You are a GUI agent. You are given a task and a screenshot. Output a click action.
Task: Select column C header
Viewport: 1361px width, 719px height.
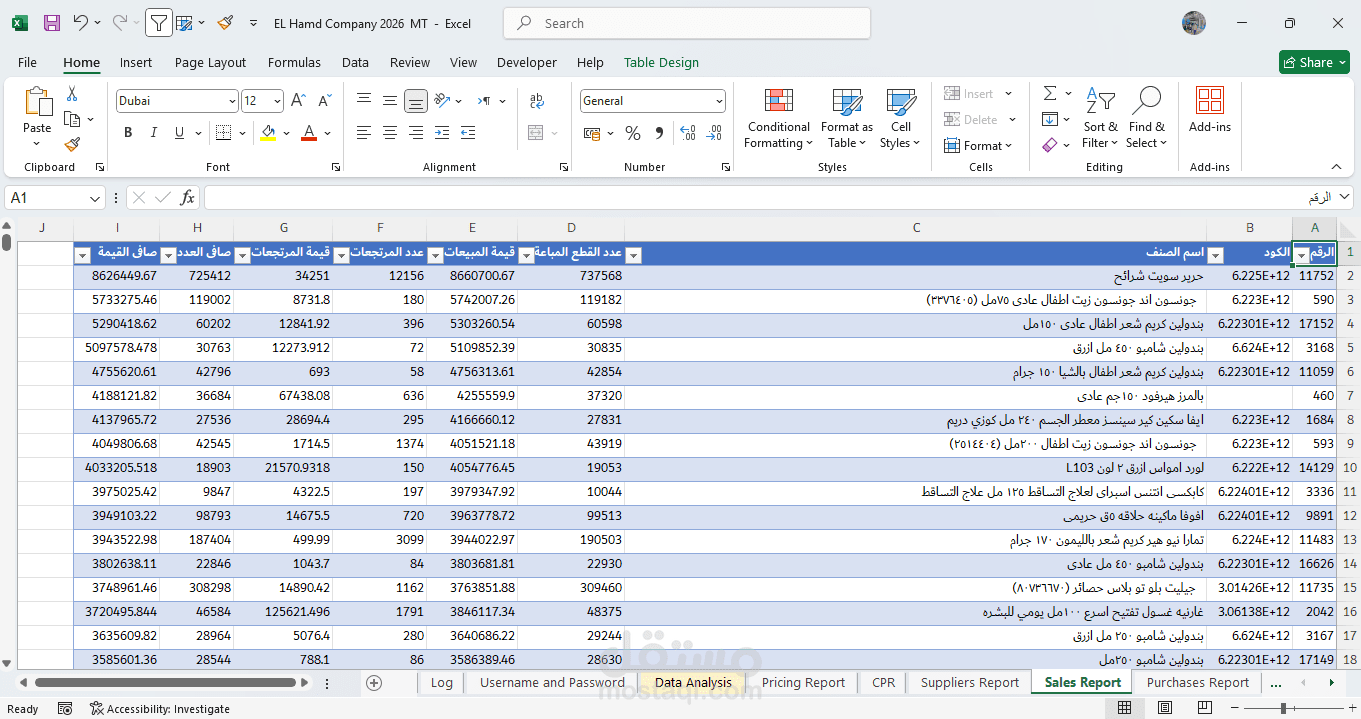916,228
